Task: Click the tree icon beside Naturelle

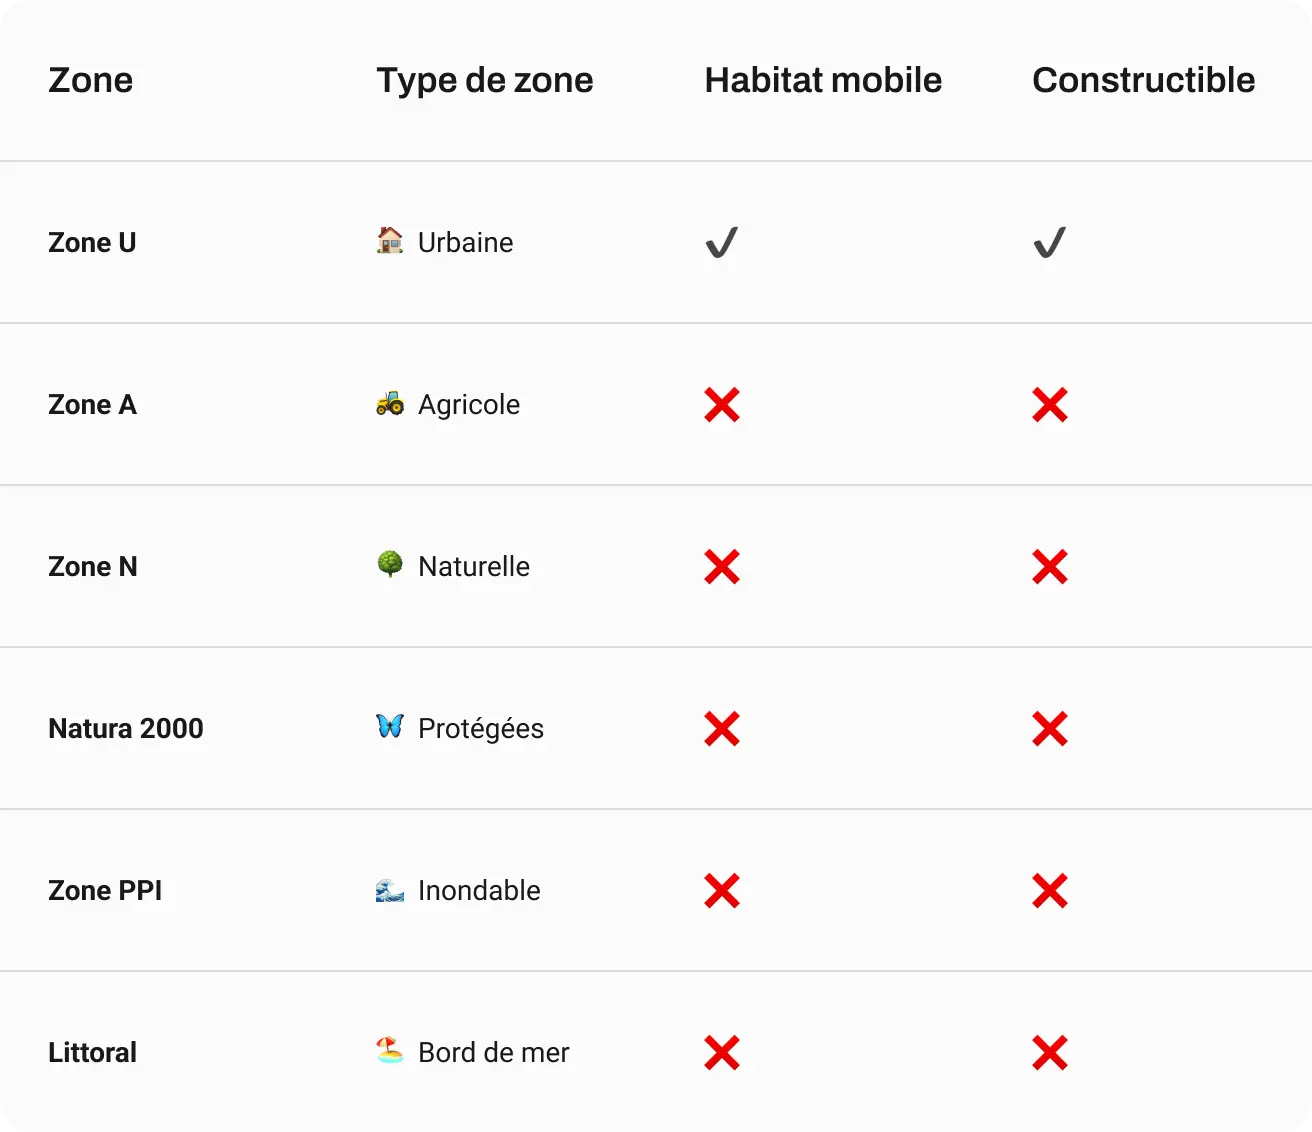Action: pos(390,565)
